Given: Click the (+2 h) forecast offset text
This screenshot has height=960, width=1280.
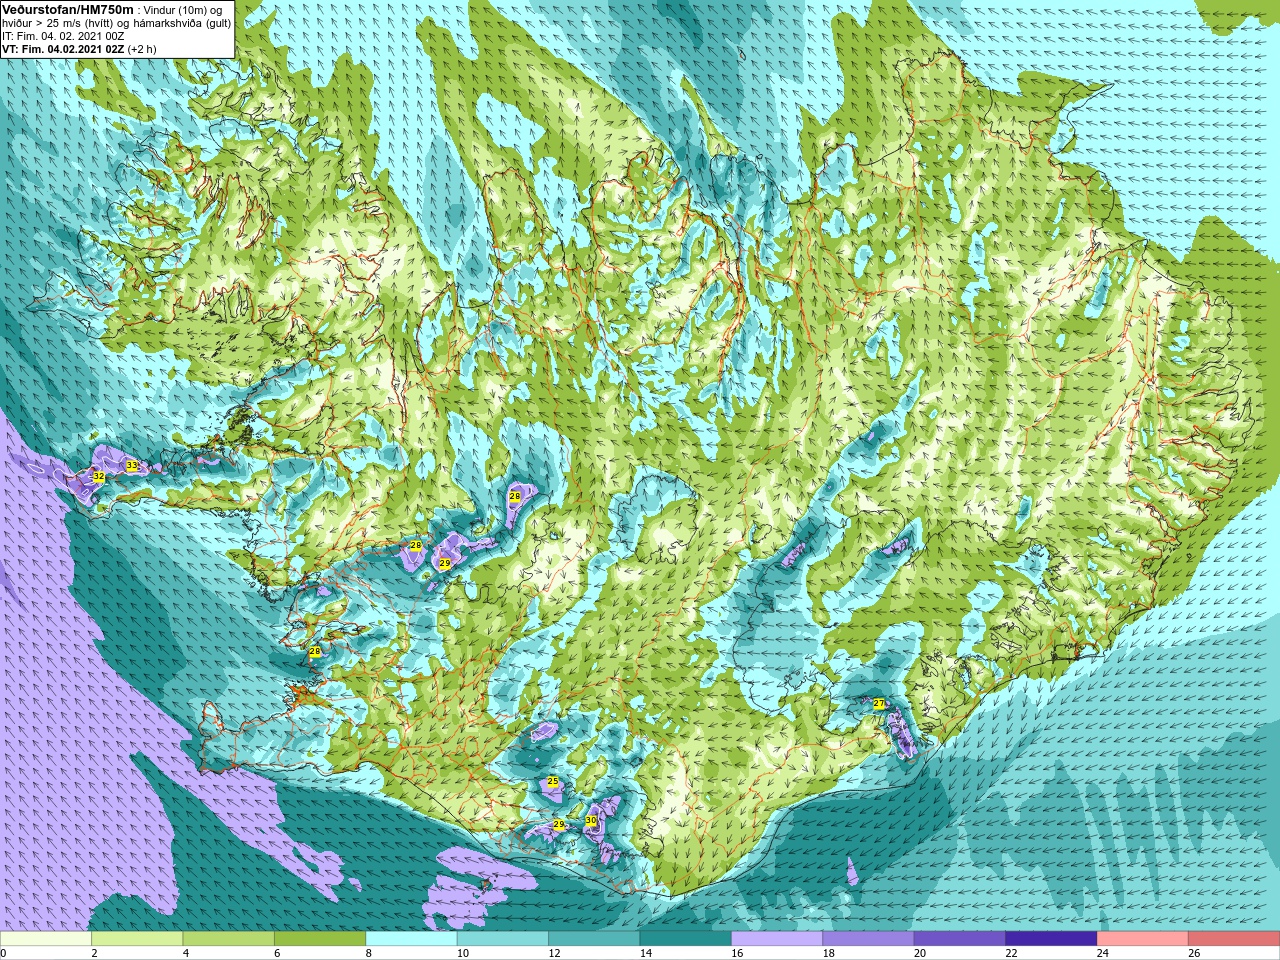Looking at the screenshot, I should click(141, 49).
